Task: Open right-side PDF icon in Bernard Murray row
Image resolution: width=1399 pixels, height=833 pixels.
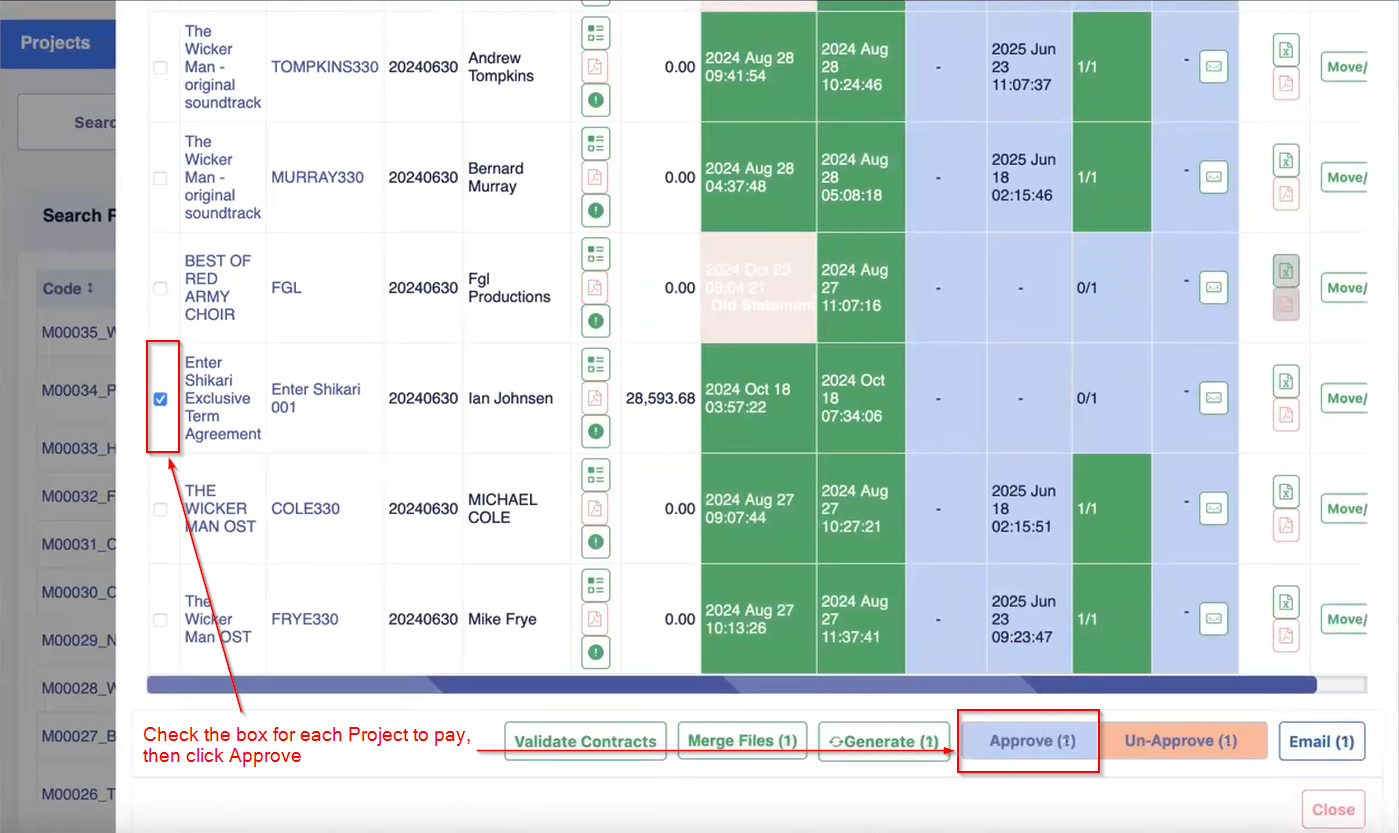Action: [1286, 194]
